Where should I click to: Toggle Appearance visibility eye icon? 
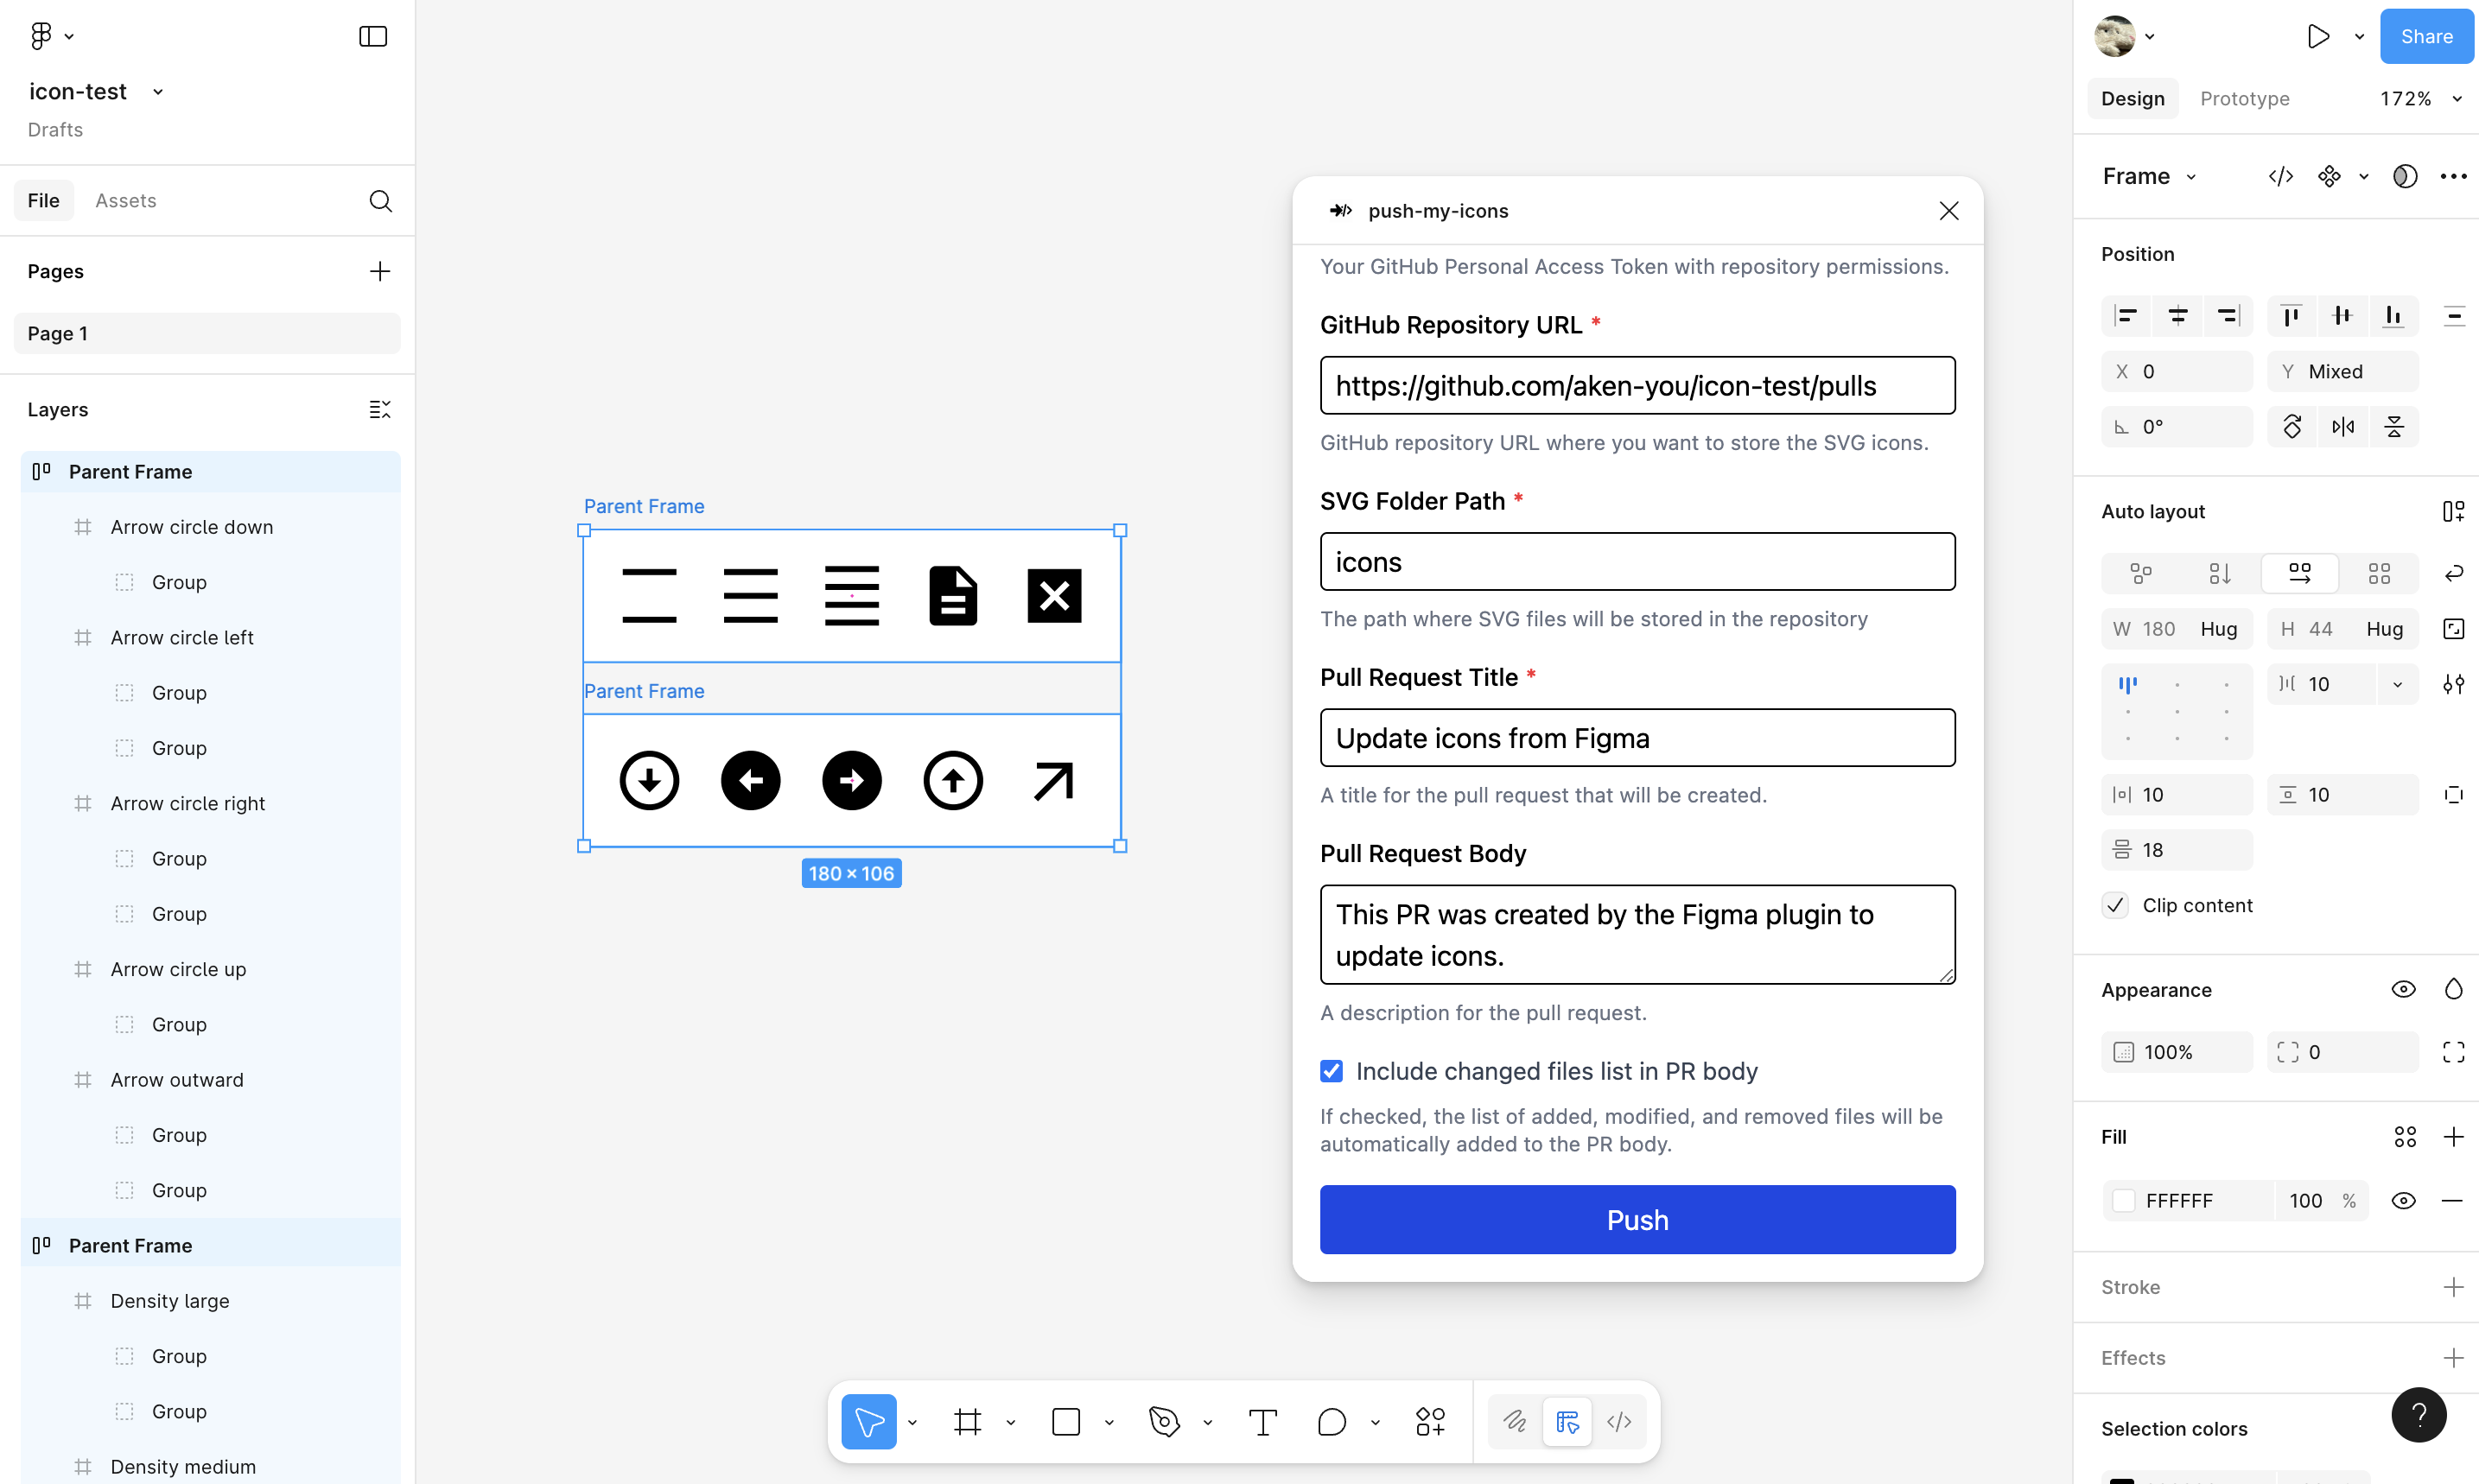coord(2403,989)
